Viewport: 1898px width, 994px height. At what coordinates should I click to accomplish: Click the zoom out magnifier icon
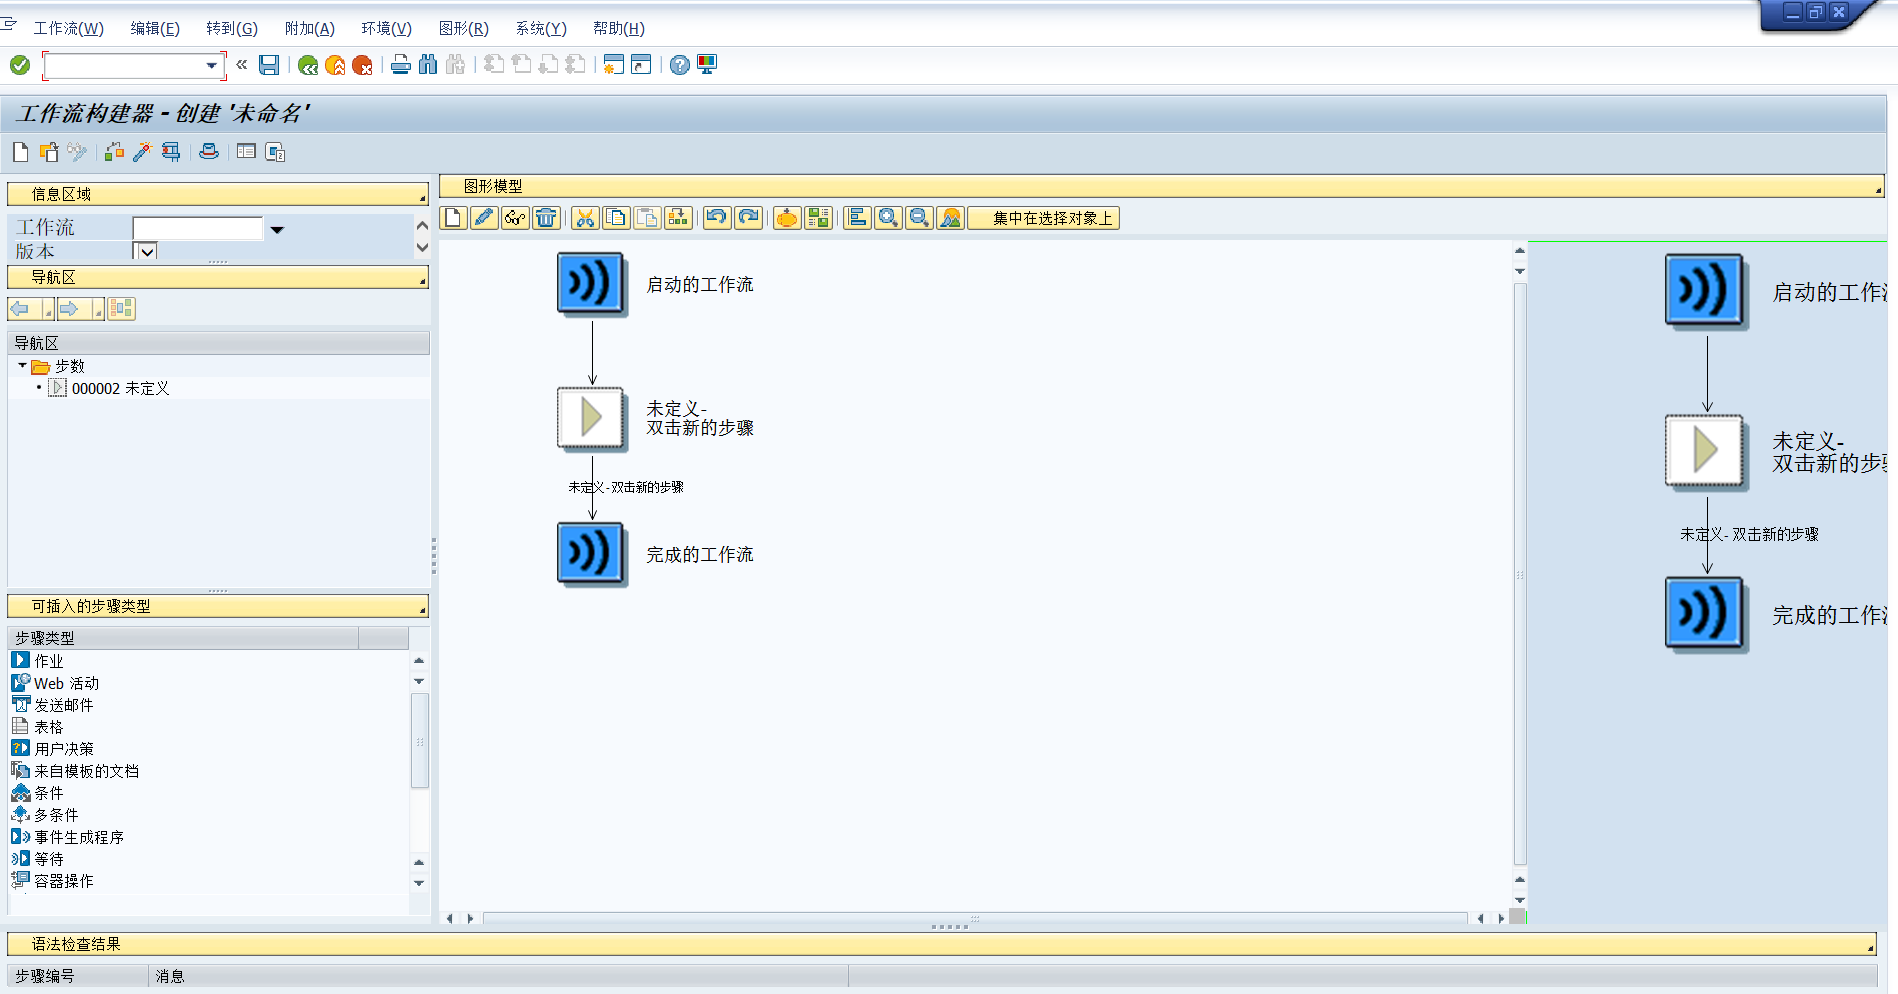[x=919, y=218]
